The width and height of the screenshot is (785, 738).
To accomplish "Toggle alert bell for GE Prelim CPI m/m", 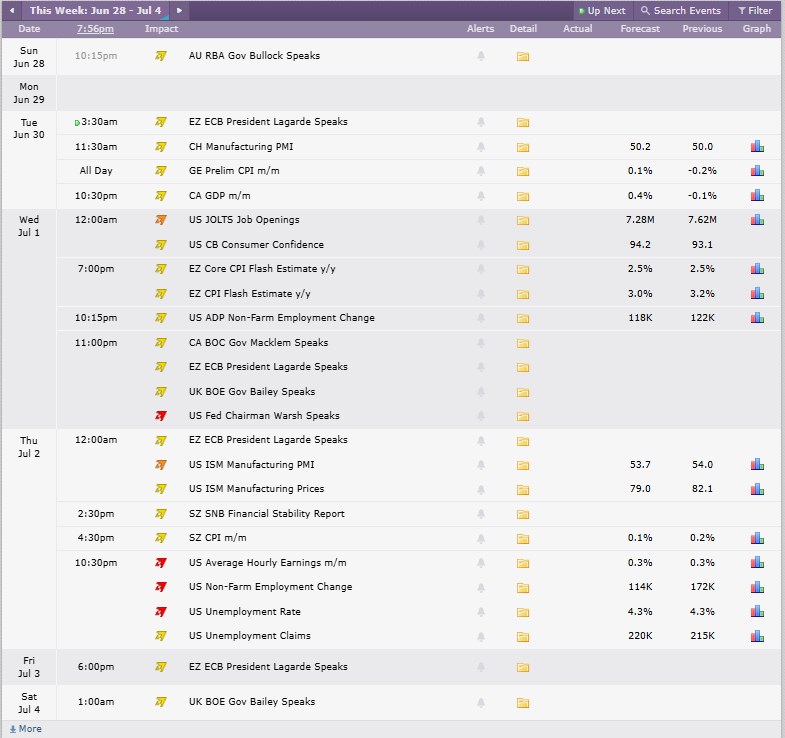I will pos(481,171).
